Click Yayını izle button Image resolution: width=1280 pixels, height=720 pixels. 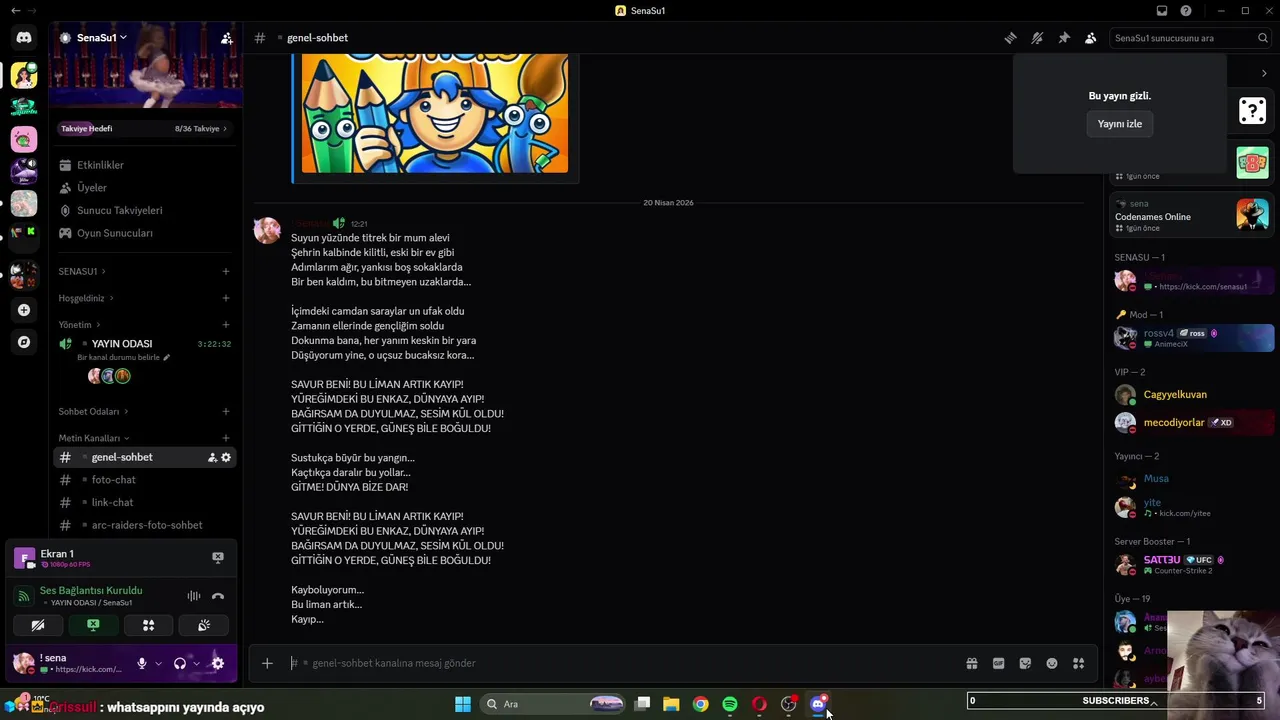[1119, 124]
